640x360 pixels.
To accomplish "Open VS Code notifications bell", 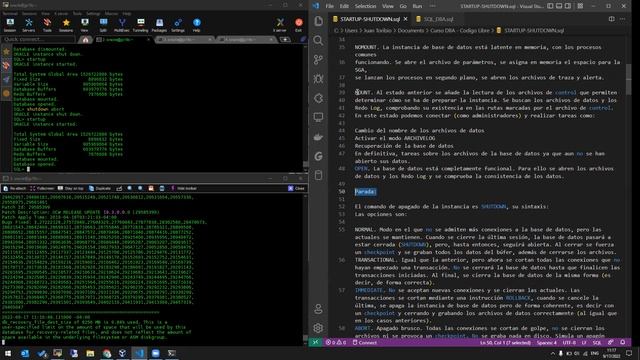I will click(623, 342).
